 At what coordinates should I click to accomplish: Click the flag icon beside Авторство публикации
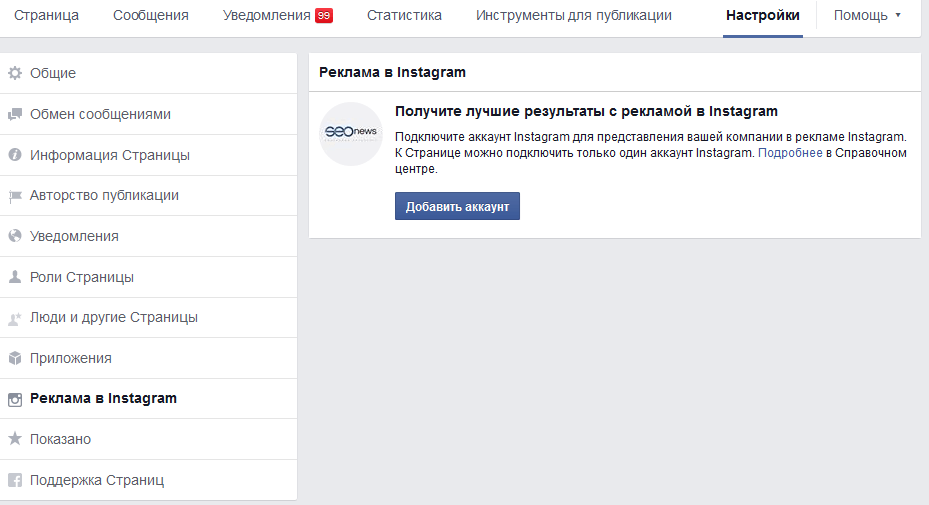[15, 196]
